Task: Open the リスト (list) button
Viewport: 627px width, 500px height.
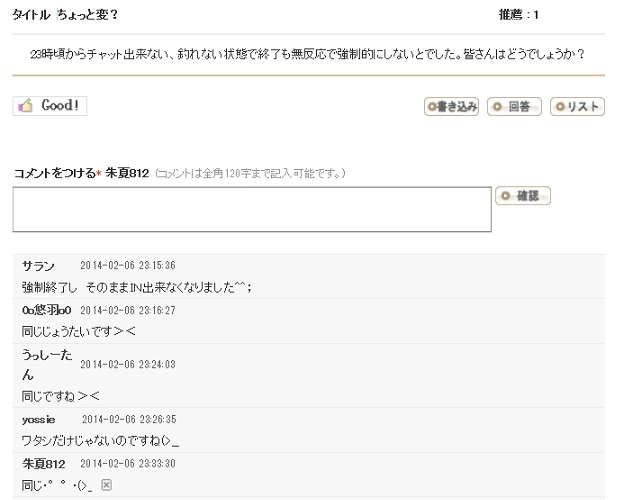Action: pyautogui.click(x=577, y=107)
